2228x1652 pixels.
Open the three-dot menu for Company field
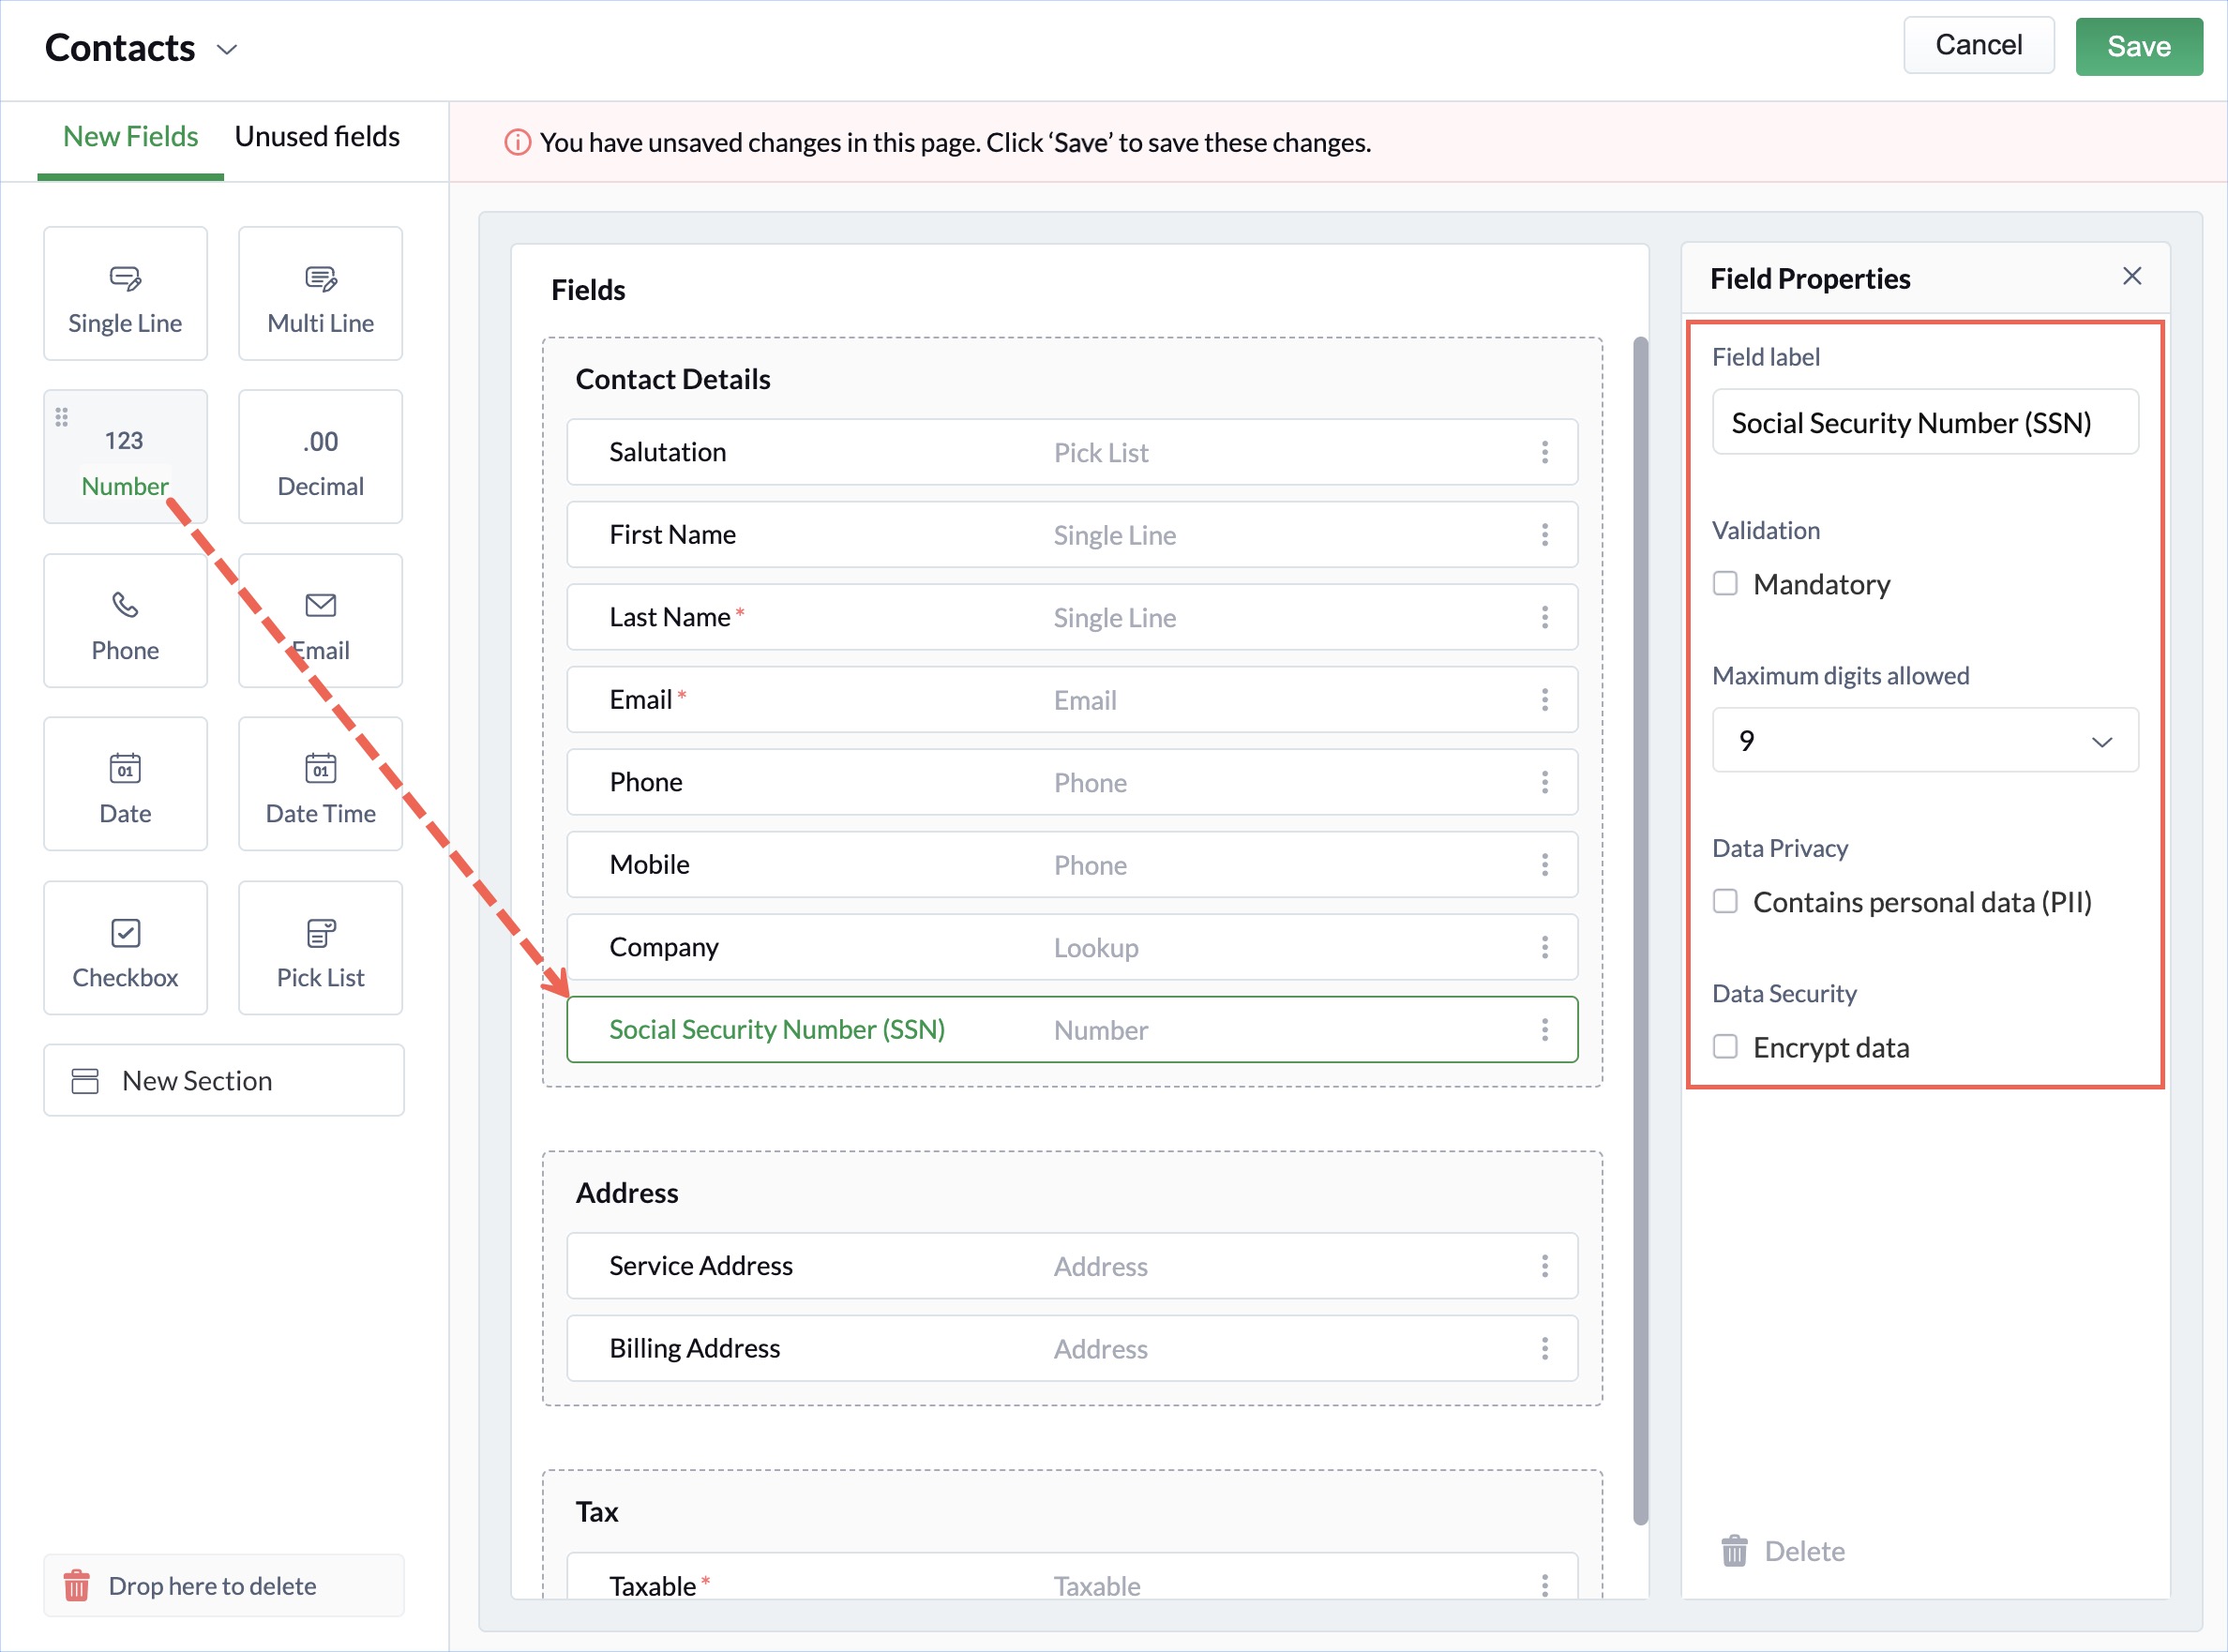(1544, 947)
